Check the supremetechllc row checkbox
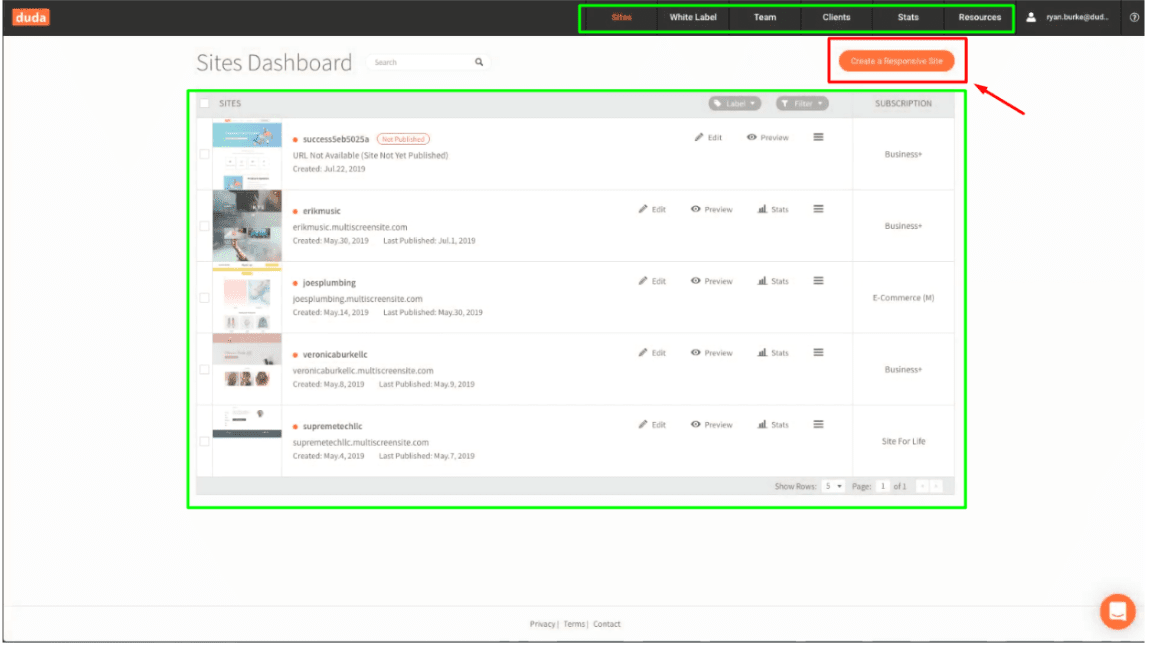Viewport: 1152px width, 646px height. click(206, 443)
